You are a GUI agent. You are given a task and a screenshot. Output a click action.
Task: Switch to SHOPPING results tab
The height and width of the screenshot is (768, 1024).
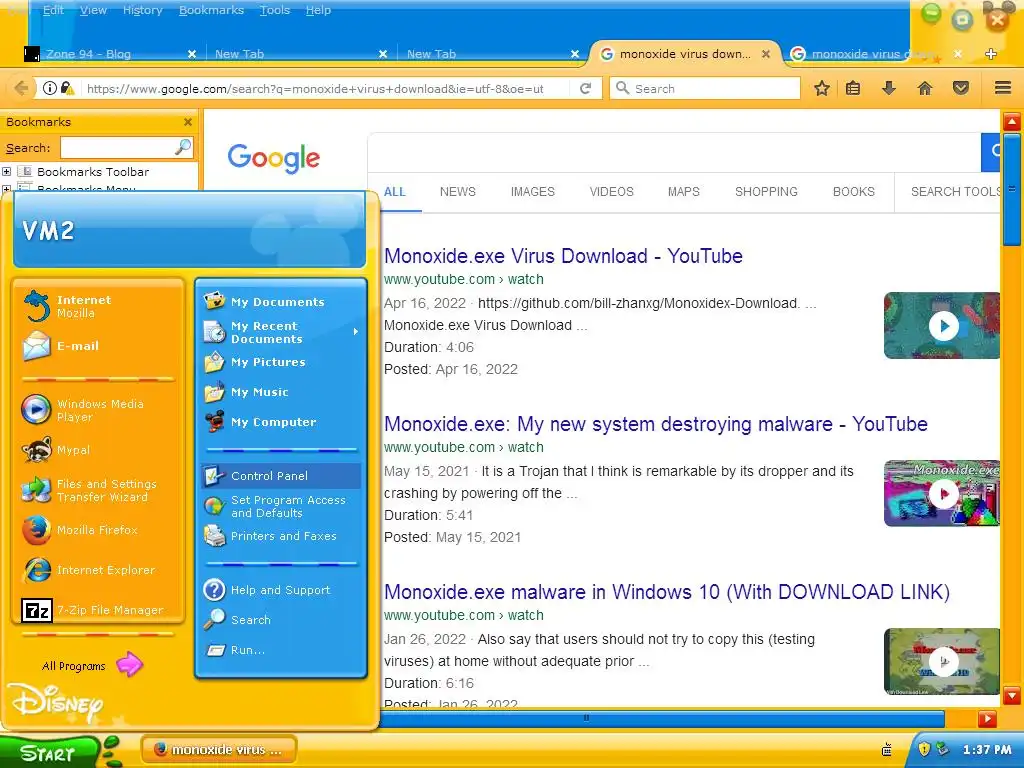(766, 191)
